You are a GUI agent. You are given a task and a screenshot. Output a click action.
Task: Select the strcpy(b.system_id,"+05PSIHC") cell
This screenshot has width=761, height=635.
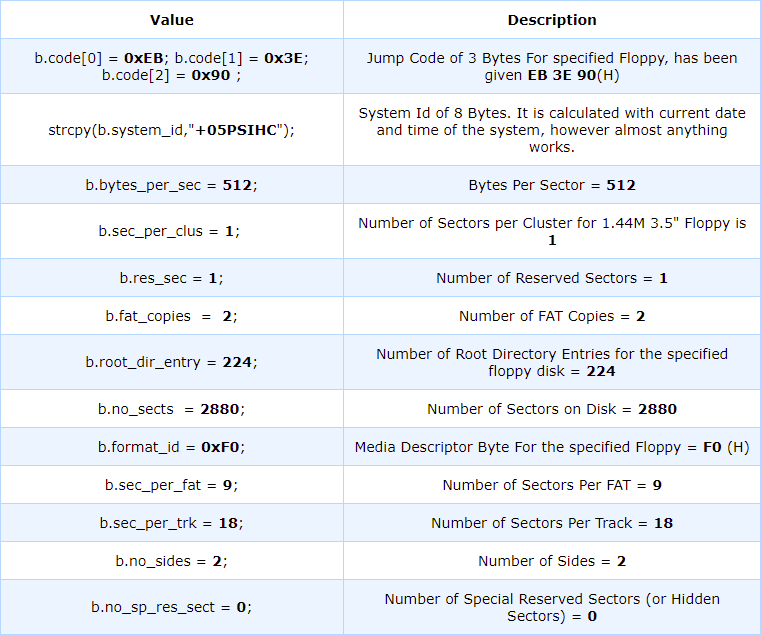(171, 130)
